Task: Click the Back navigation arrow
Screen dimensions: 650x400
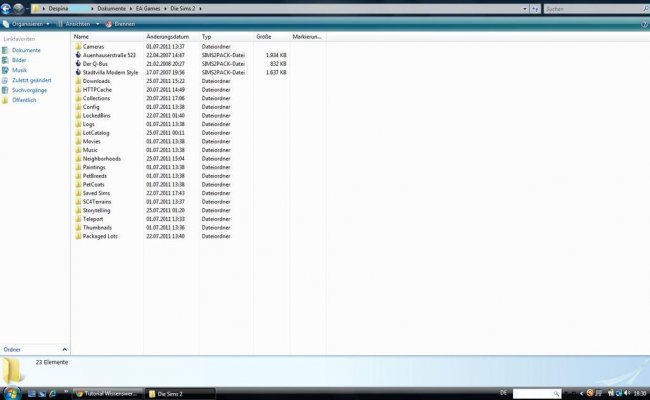Action: tap(6, 8)
